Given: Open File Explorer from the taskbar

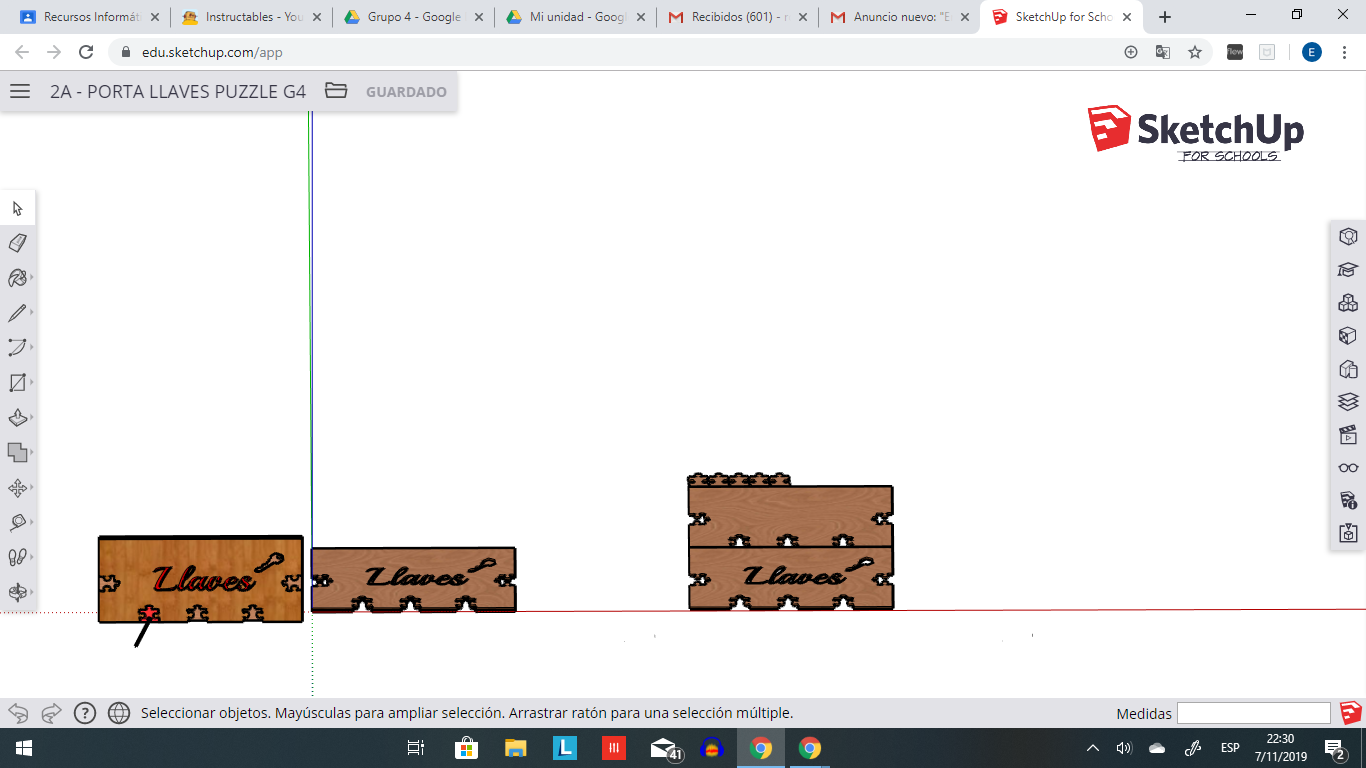Looking at the screenshot, I should [515, 748].
